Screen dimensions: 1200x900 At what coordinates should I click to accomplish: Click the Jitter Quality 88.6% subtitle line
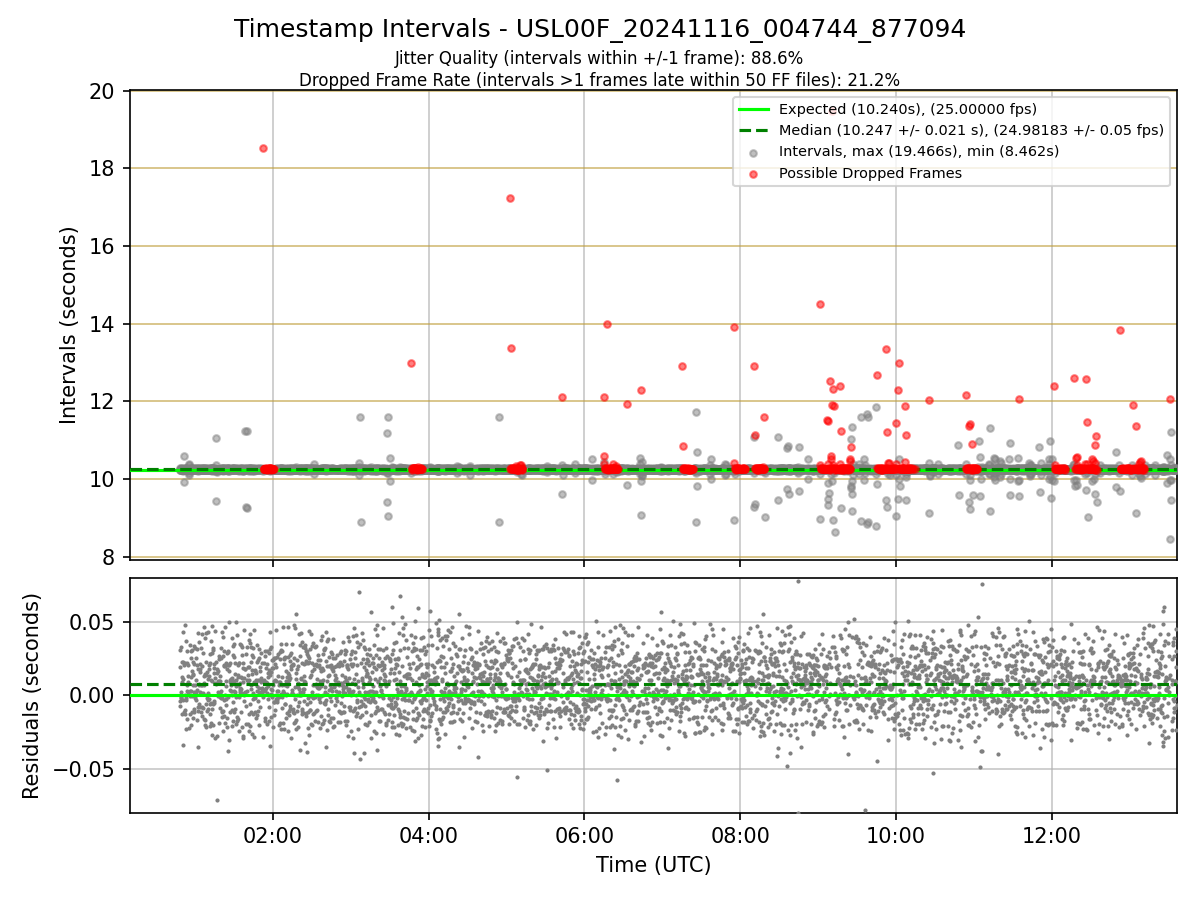click(x=599, y=58)
